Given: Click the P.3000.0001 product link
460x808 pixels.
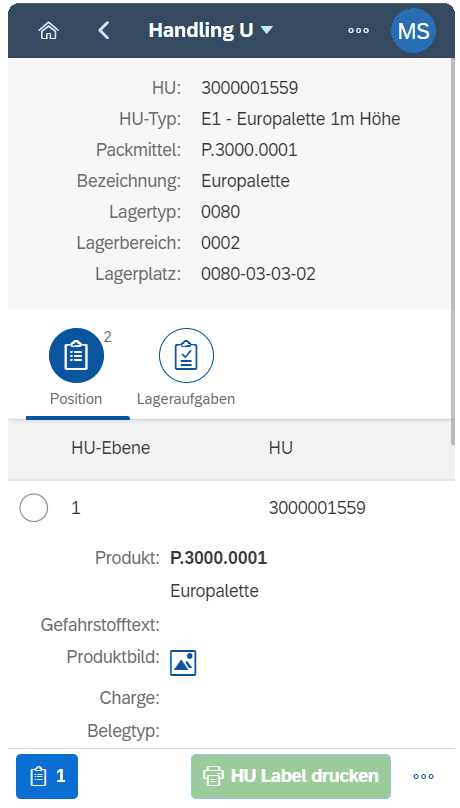Looking at the screenshot, I should point(218,558).
